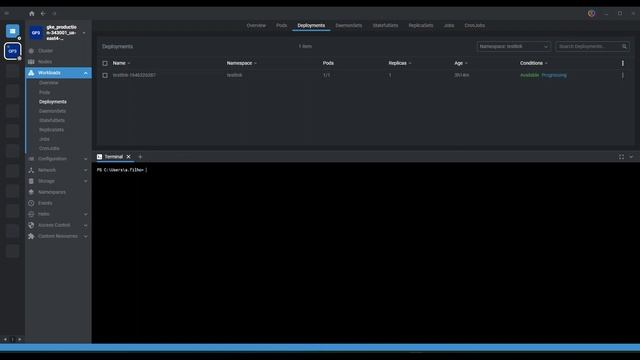The width and height of the screenshot is (640, 360).
Task: Open Jobs in the sidebar
Action: pyautogui.click(x=44, y=139)
